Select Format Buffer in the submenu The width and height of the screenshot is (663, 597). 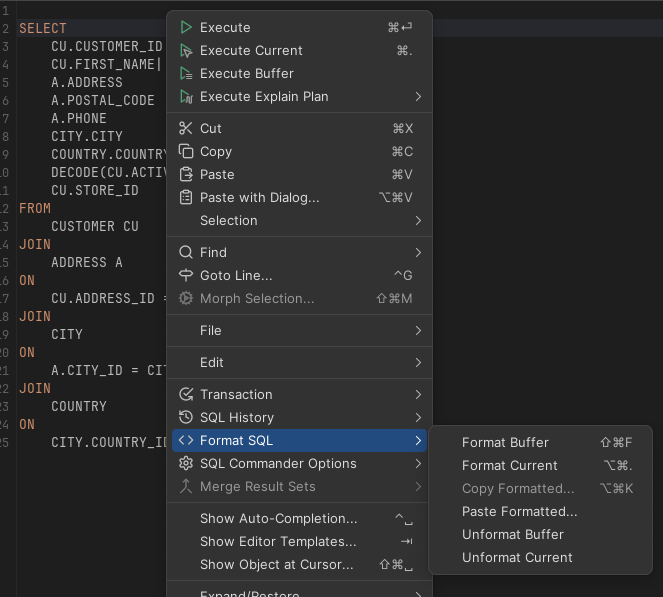(x=505, y=442)
